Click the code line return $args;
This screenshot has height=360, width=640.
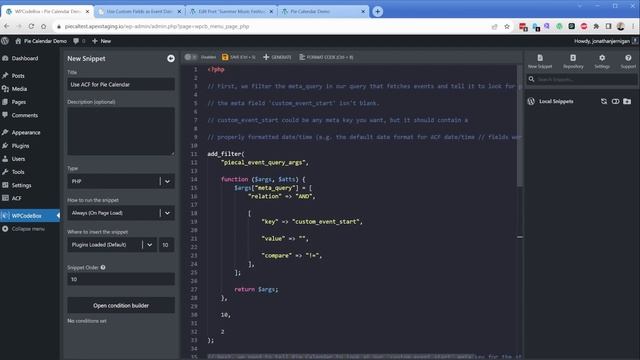(x=256, y=289)
